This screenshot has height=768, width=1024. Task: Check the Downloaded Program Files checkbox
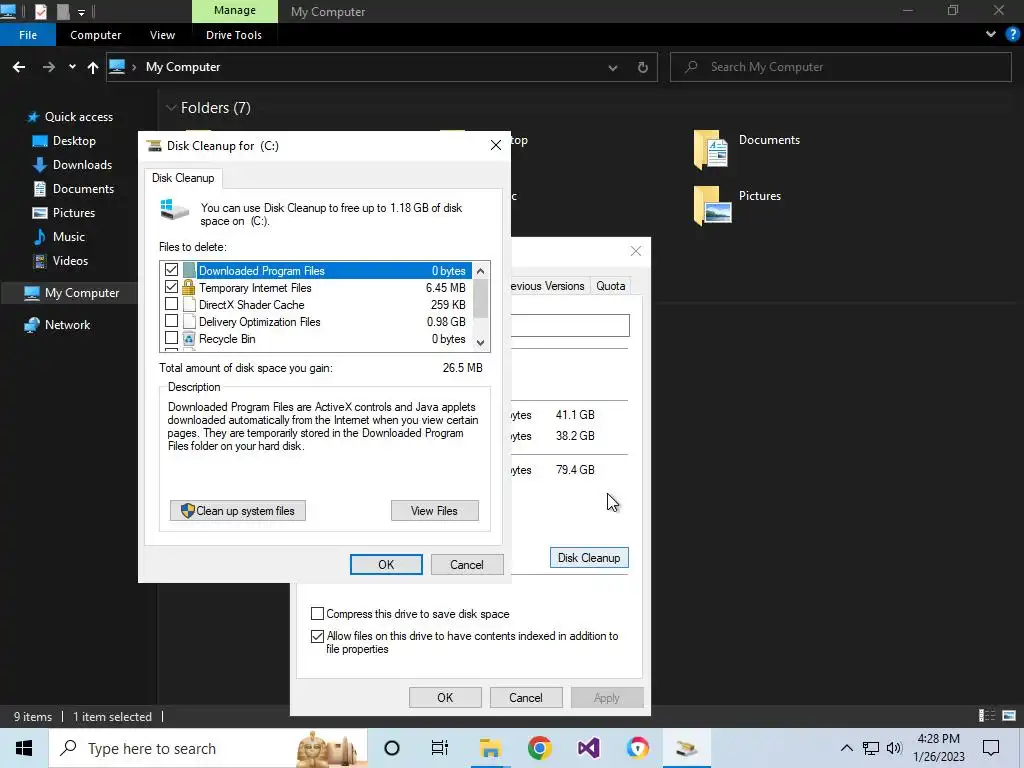[171, 270]
